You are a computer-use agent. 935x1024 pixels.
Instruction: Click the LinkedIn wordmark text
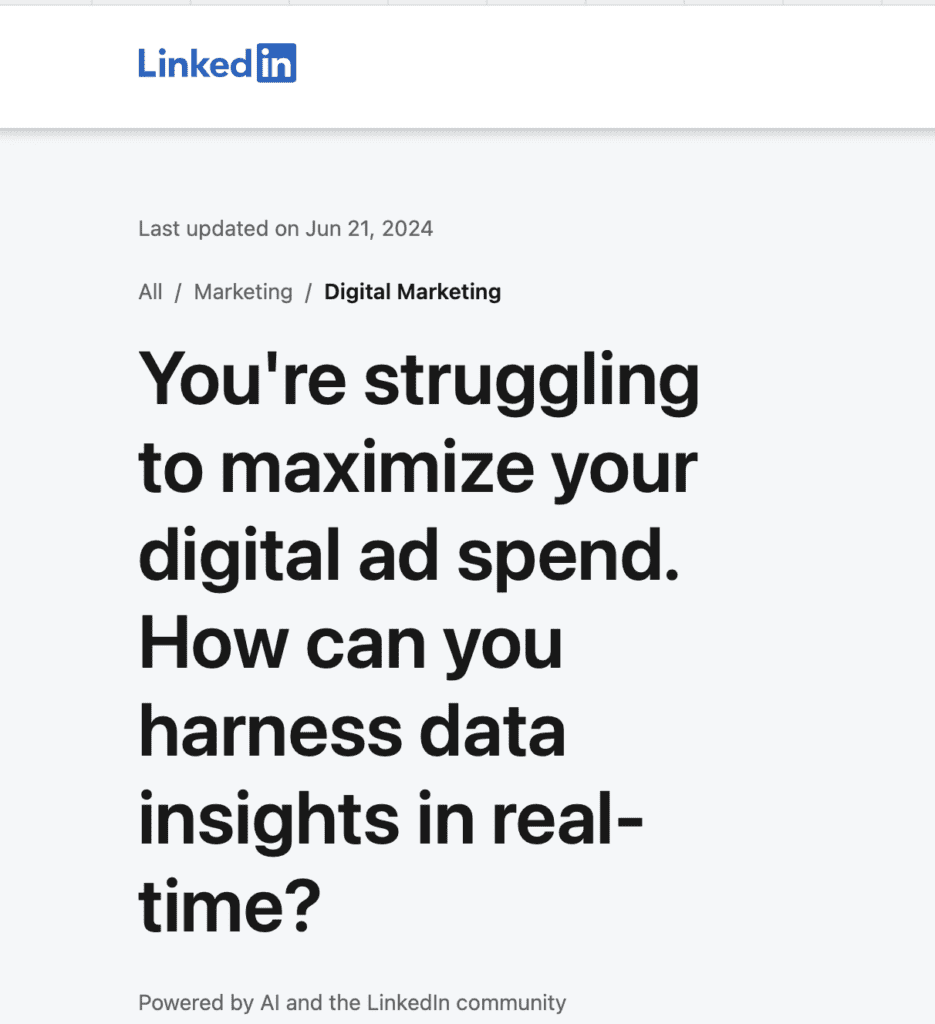click(197, 63)
